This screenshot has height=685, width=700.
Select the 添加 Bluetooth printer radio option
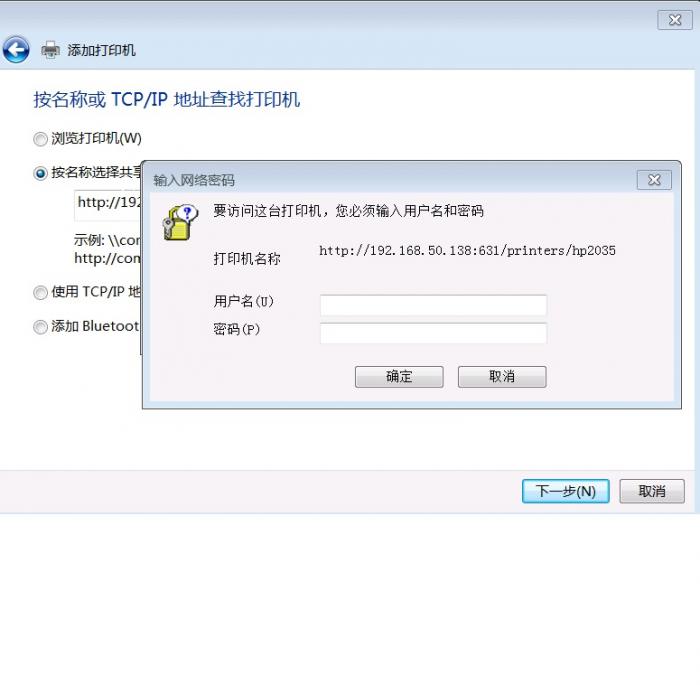pyautogui.click(x=40, y=327)
